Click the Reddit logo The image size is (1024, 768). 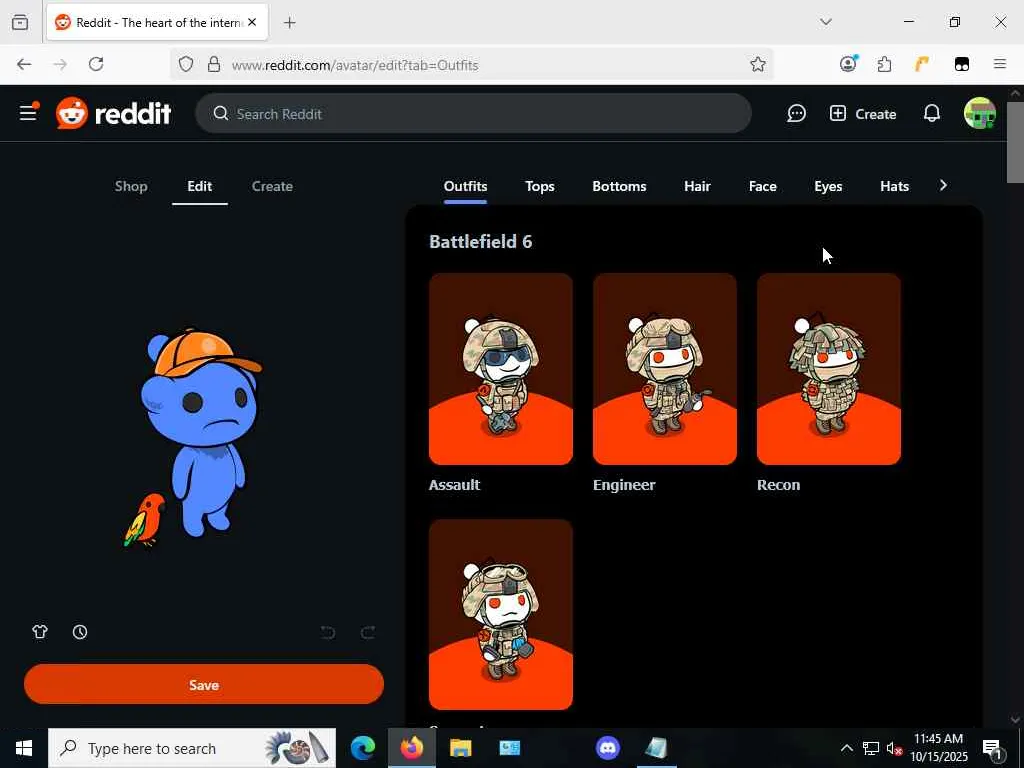pyautogui.click(x=114, y=114)
